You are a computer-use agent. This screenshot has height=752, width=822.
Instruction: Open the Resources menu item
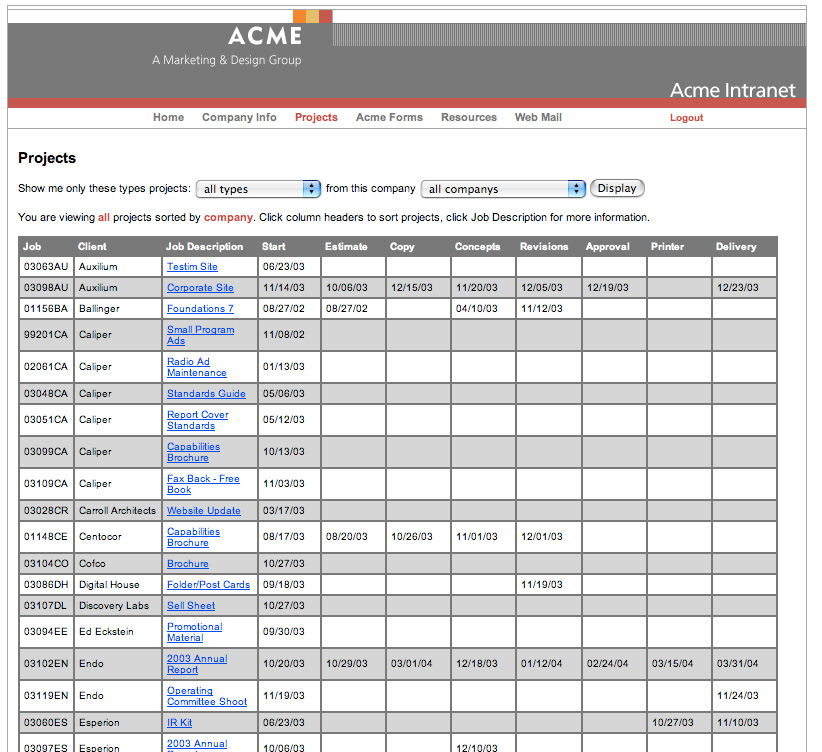click(468, 118)
